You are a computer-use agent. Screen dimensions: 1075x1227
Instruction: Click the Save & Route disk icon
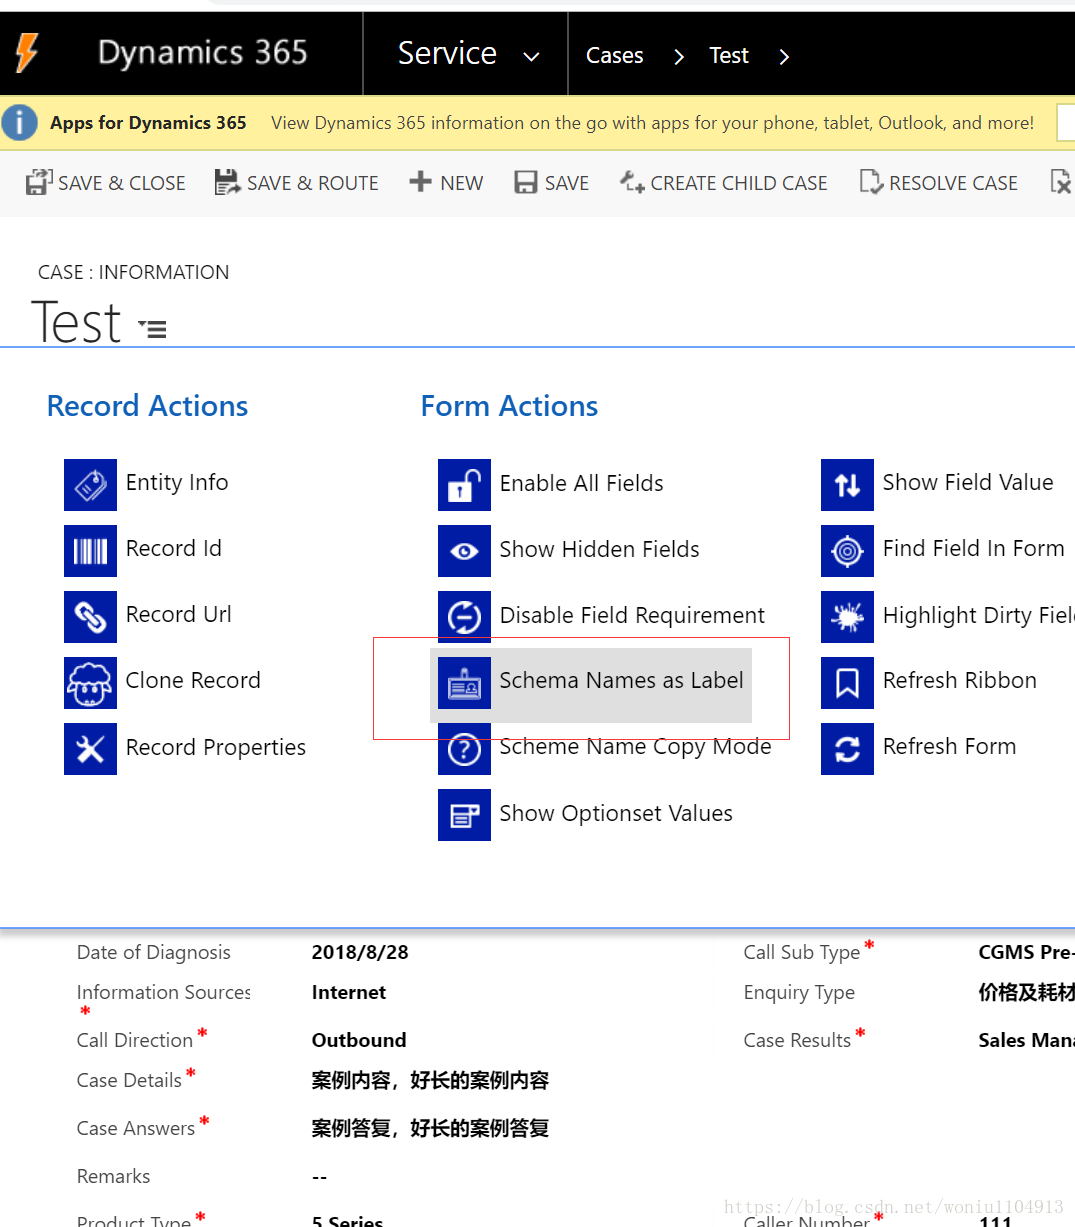(227, 182)
